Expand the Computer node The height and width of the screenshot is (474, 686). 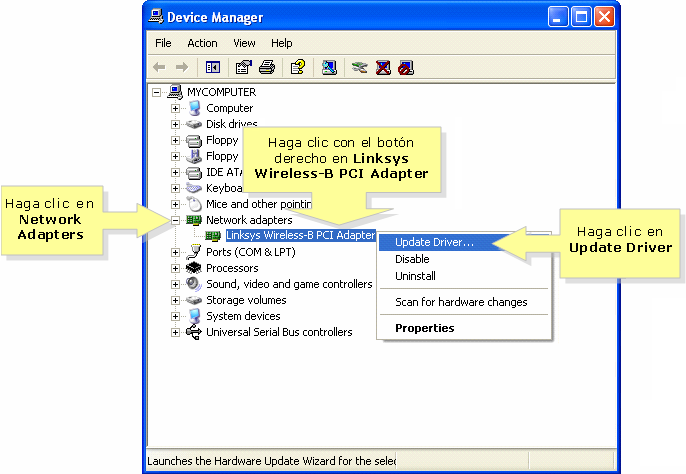175,109
